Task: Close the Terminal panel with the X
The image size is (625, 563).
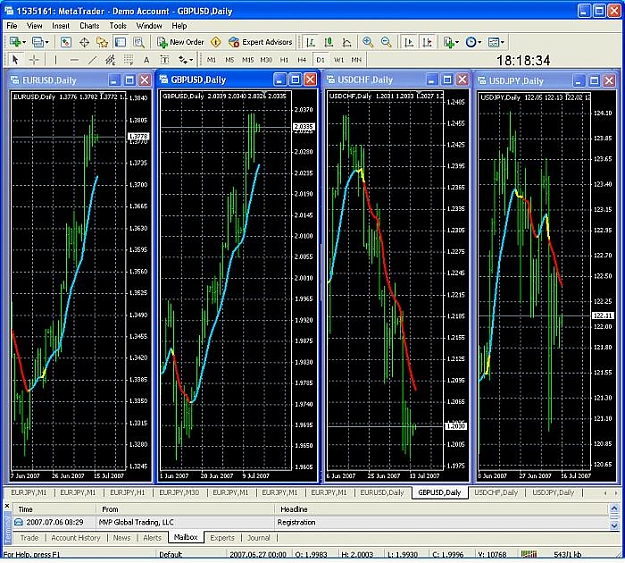Action: coord(7,506)
